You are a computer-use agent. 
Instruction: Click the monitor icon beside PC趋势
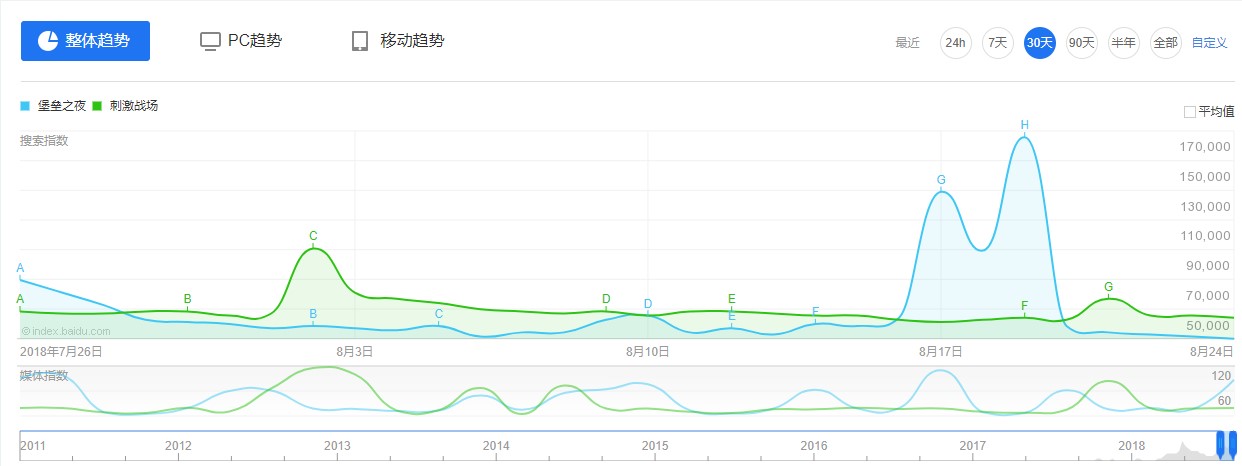(x=210, y=41)
